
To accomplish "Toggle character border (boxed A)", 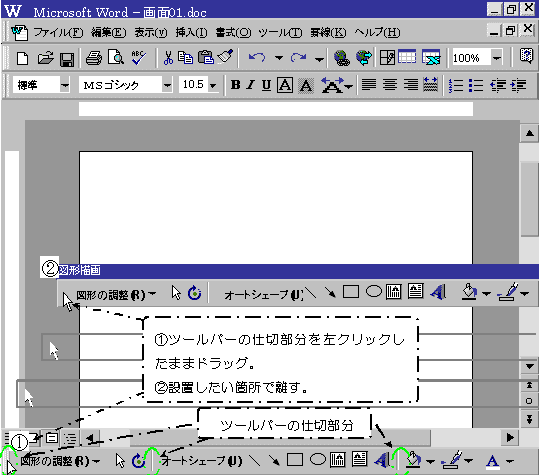I will (x=285, y=85).
